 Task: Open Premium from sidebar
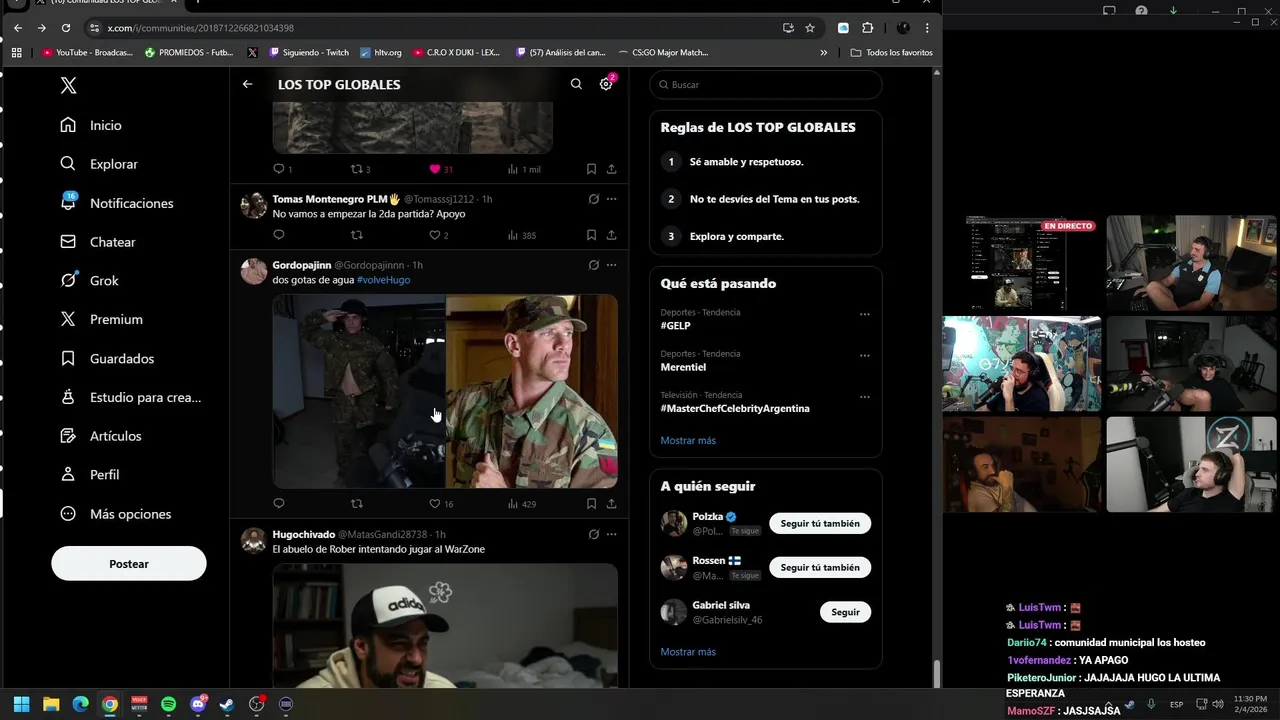(x=101, y=319)
